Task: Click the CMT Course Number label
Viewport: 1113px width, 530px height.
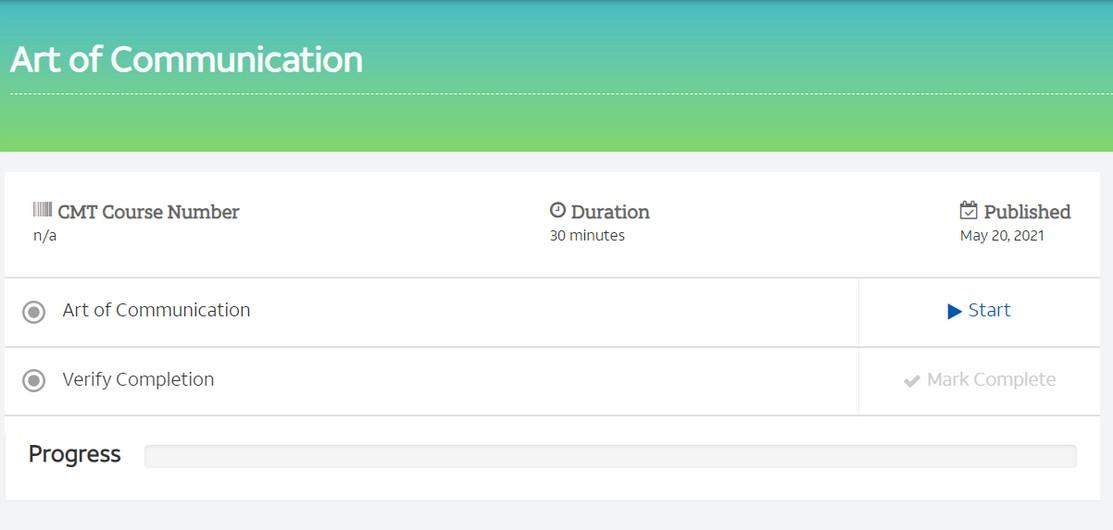Action: point(148,212)
